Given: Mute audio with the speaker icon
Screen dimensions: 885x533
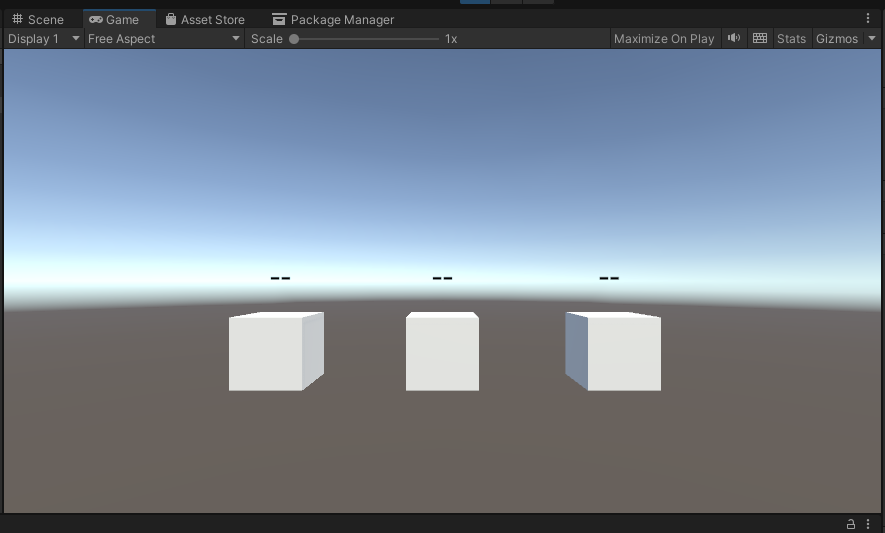Looking at the screenshot, I should 734,38.
